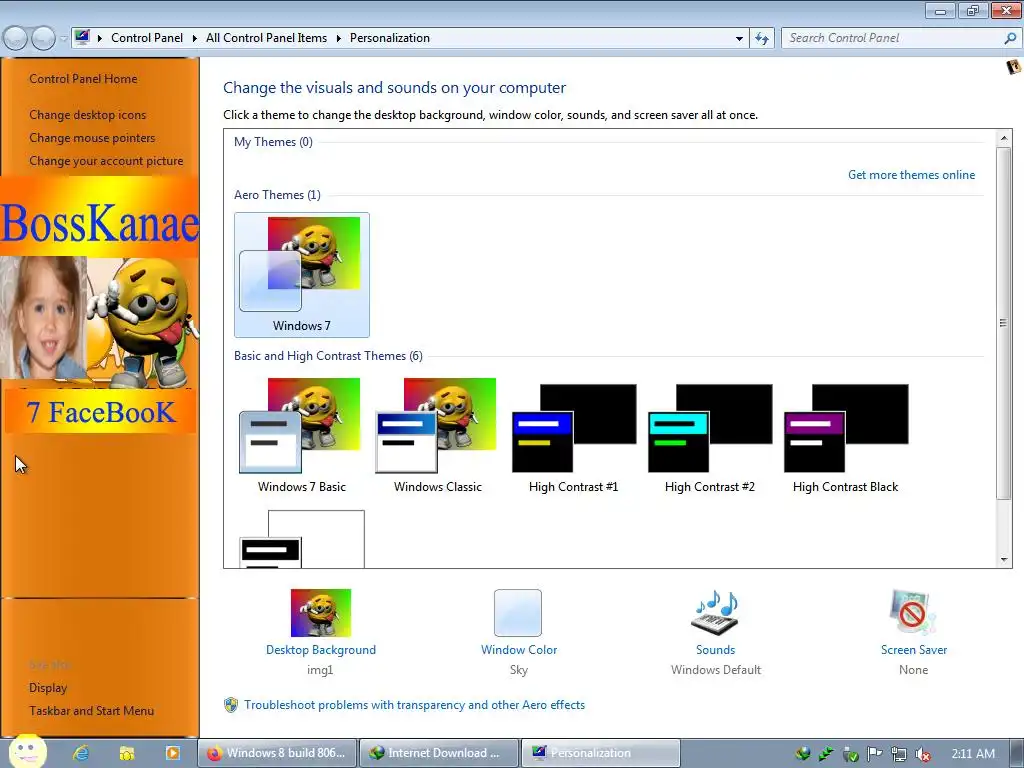The height and width of the screenshot is (768, 1024).
Task: Open Change your account picture
Action: click(106, 161)
